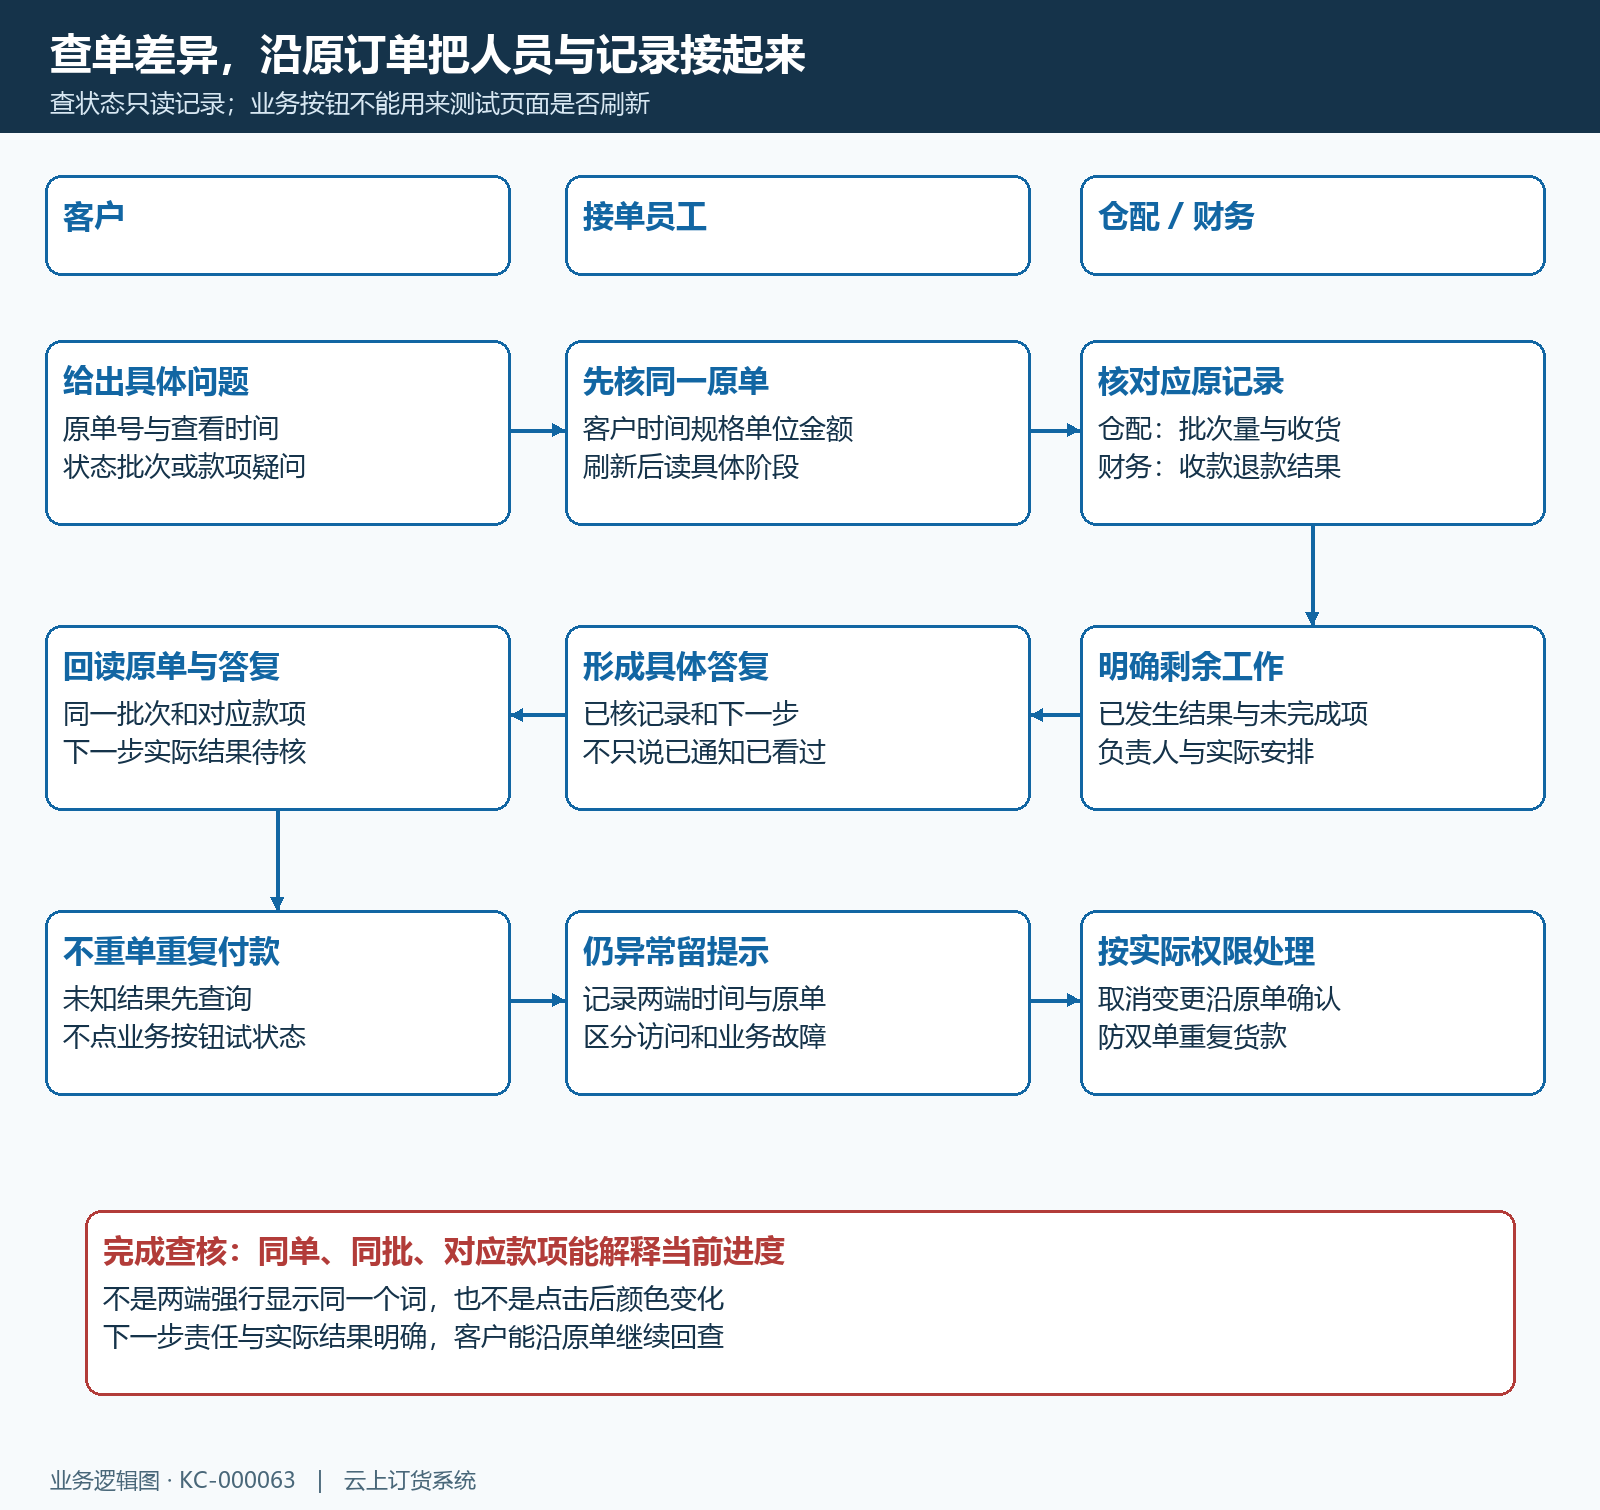Select the 明确剩余工作 step box
Viewport: 1600px width, 1510px height.
tap(1313, 718)
